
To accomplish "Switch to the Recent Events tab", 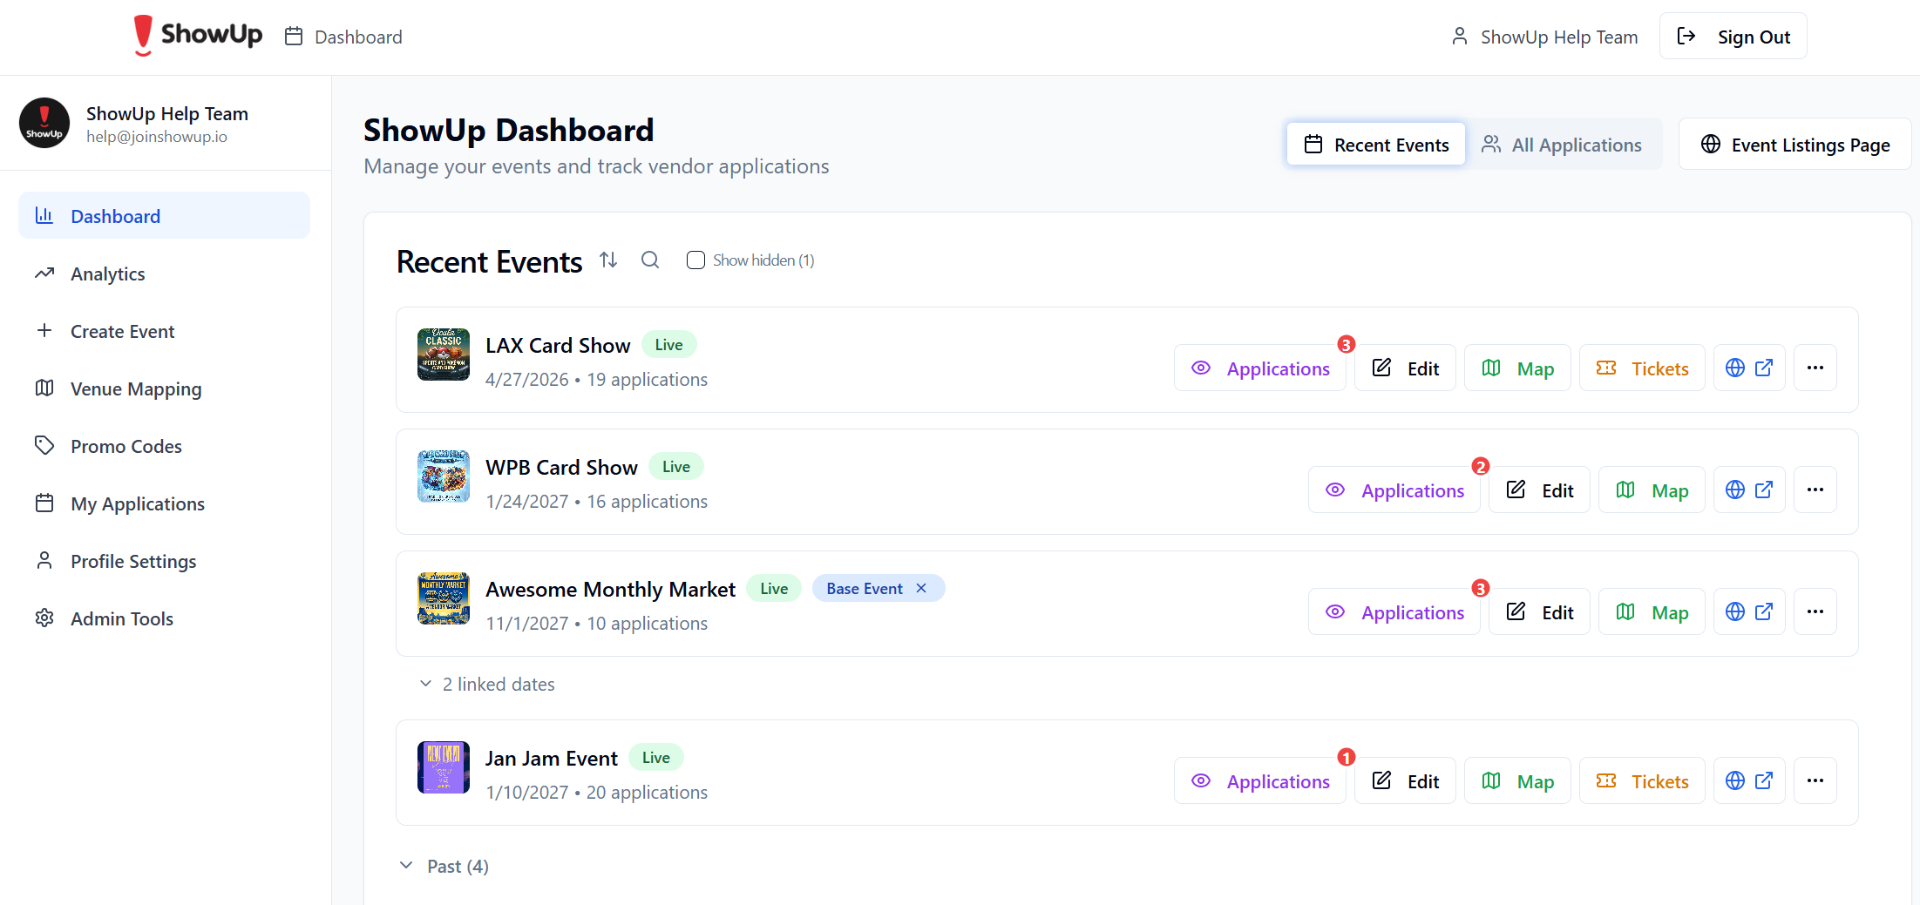I will point(1376,145).
